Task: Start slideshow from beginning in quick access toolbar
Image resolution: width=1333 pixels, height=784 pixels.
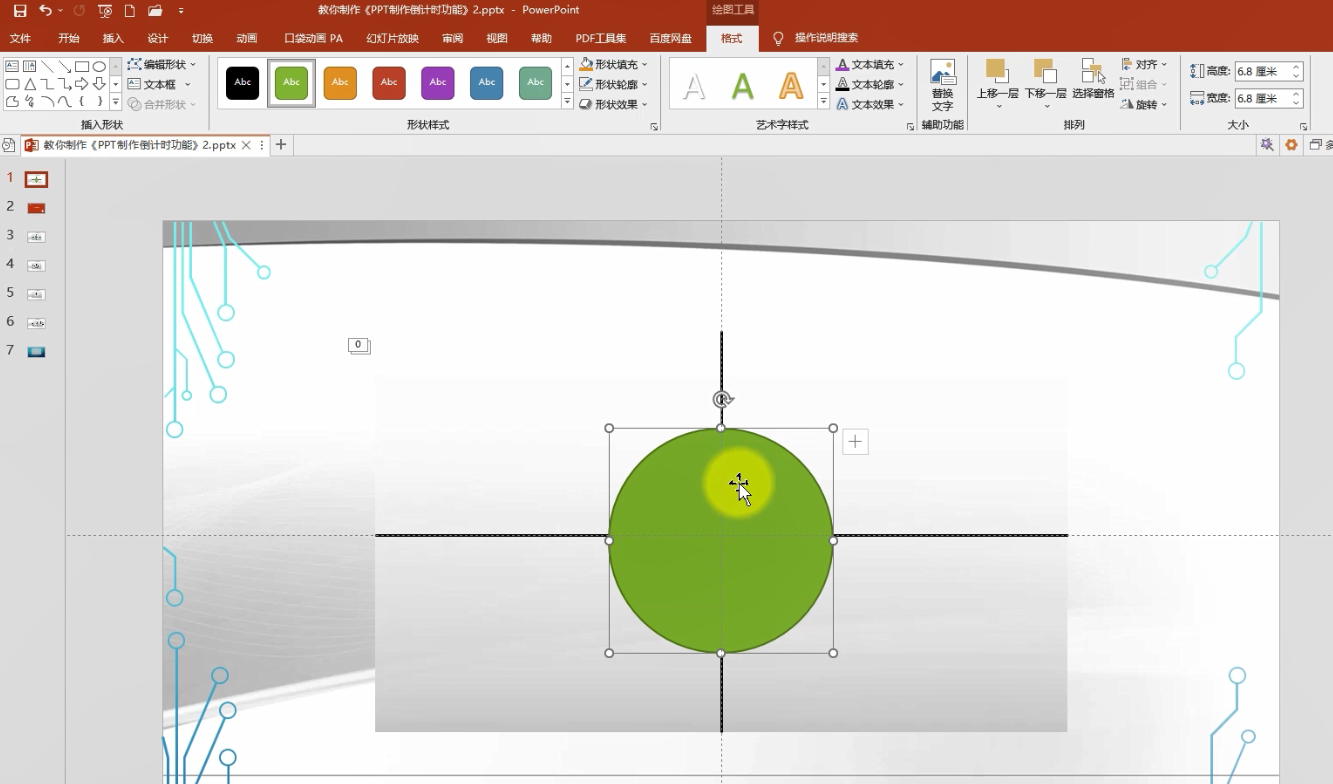Action: pyautogui.click(x=104, y=11)
